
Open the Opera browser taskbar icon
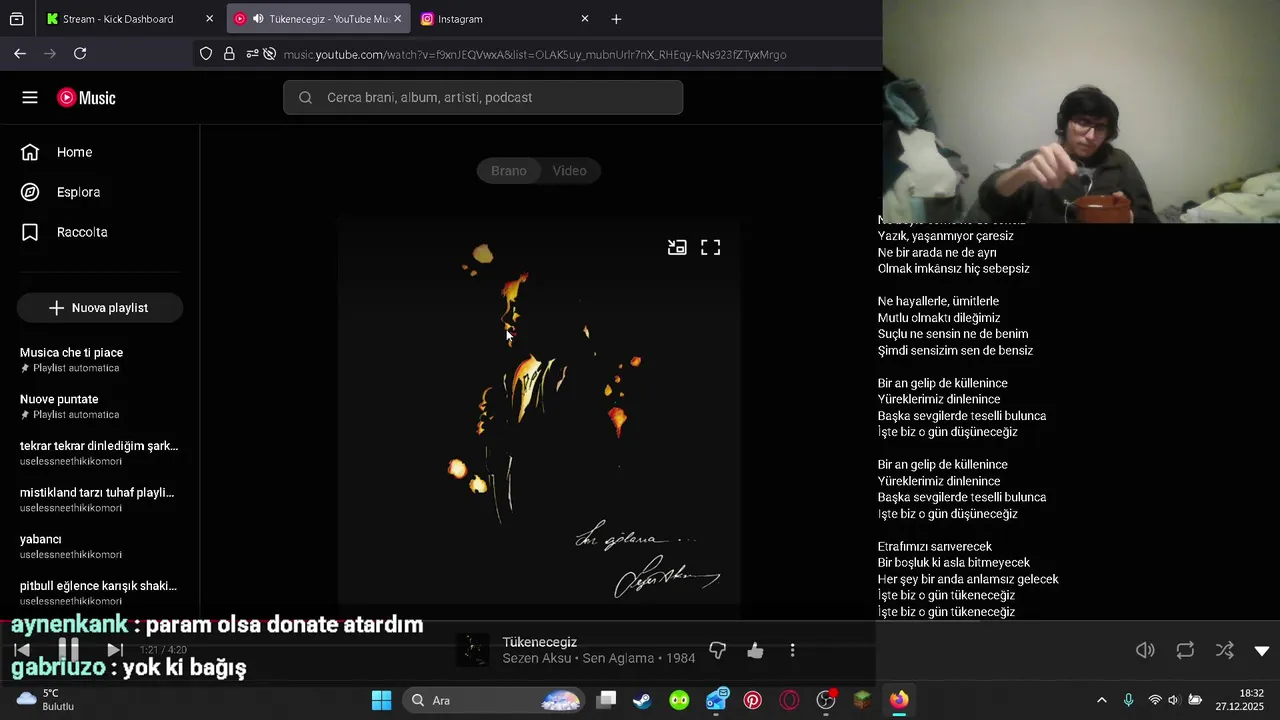click(x=789, y=700)
